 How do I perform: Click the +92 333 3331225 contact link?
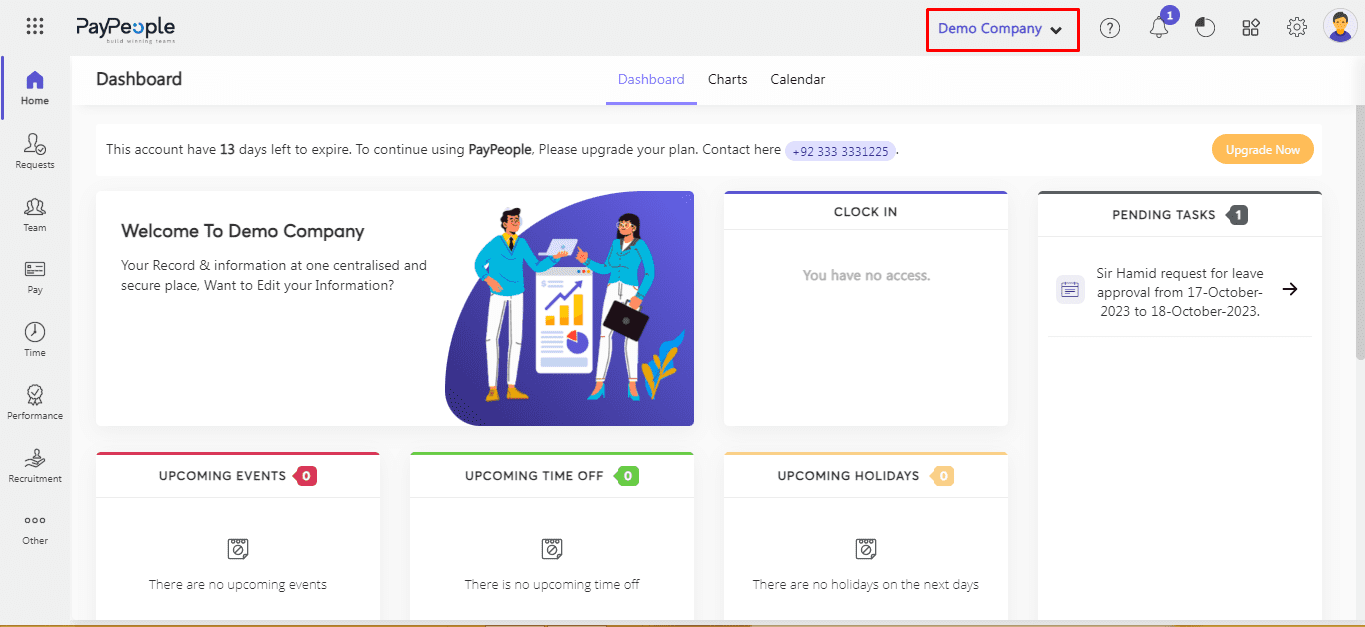(x=840, y=151)
